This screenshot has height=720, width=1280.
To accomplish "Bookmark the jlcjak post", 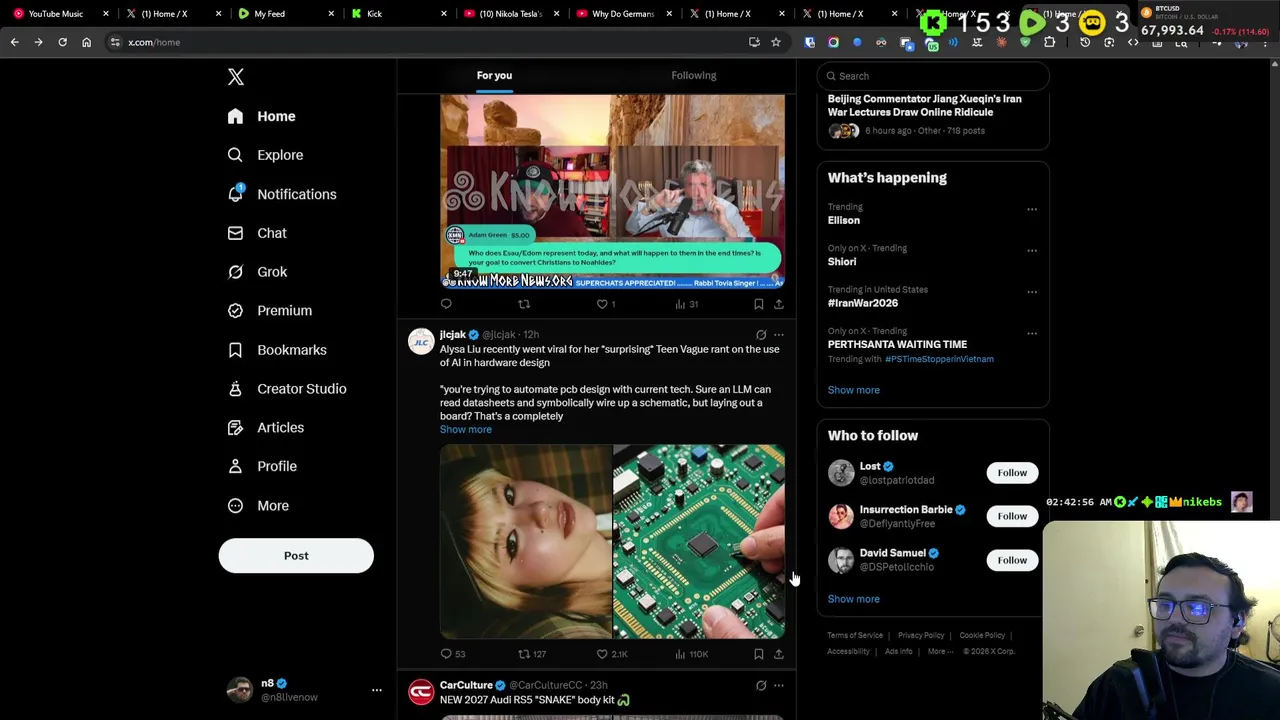I will click(759, 654).
